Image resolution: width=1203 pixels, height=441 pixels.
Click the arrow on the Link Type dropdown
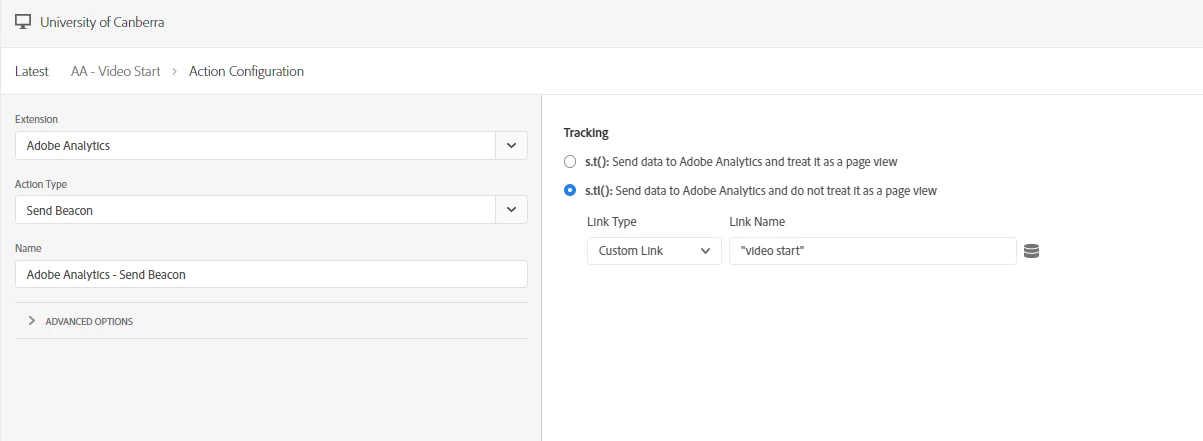click(x=706, y=251)
